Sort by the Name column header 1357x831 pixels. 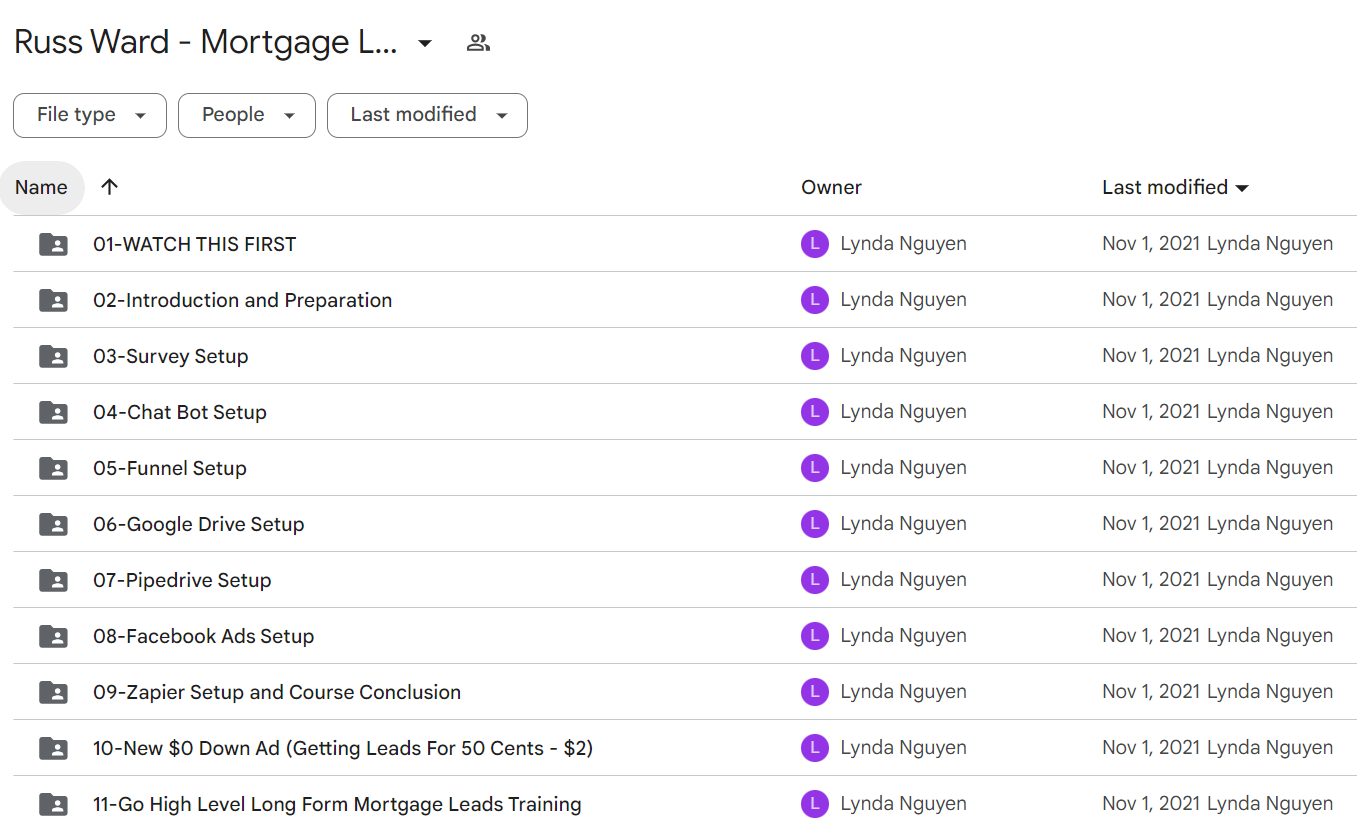click(x=41, y=187)
